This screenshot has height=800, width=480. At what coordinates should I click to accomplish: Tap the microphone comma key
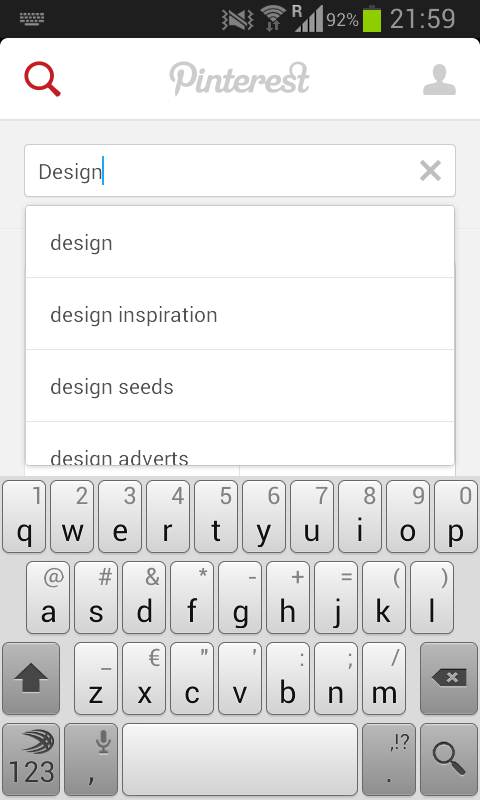91,759
